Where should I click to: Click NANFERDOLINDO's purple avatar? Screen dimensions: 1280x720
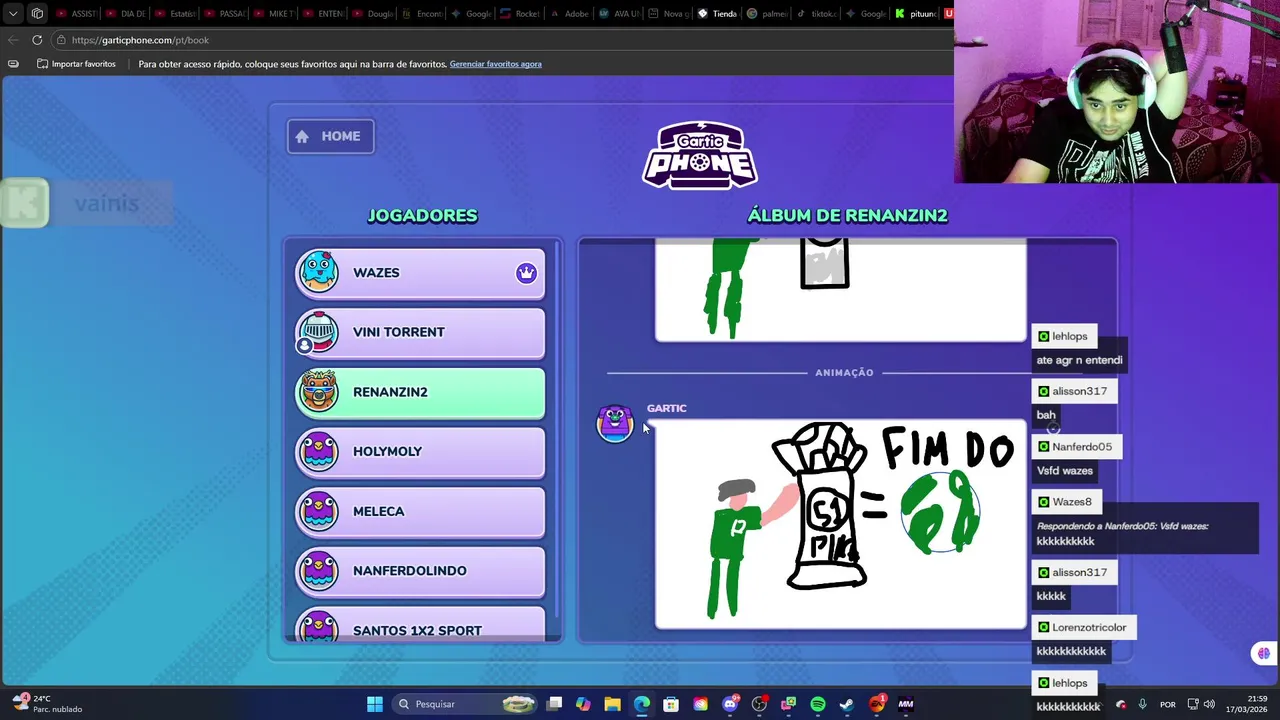pos(319,570)
